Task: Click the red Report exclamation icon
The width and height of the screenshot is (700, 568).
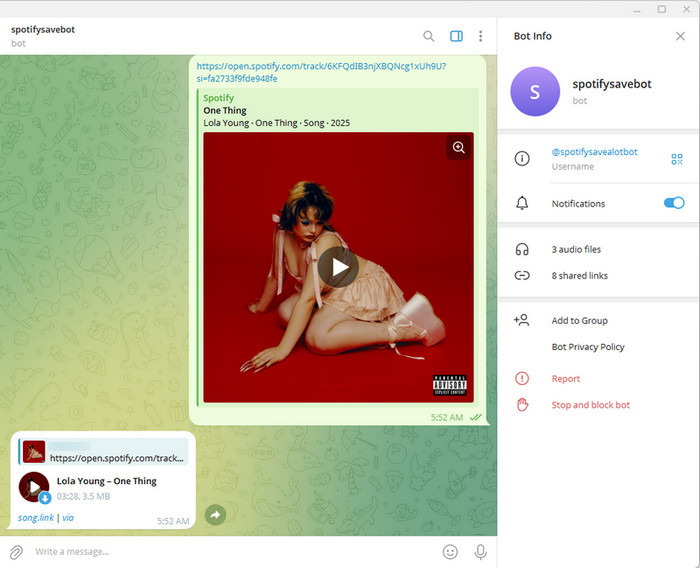Action: point(522,379)
